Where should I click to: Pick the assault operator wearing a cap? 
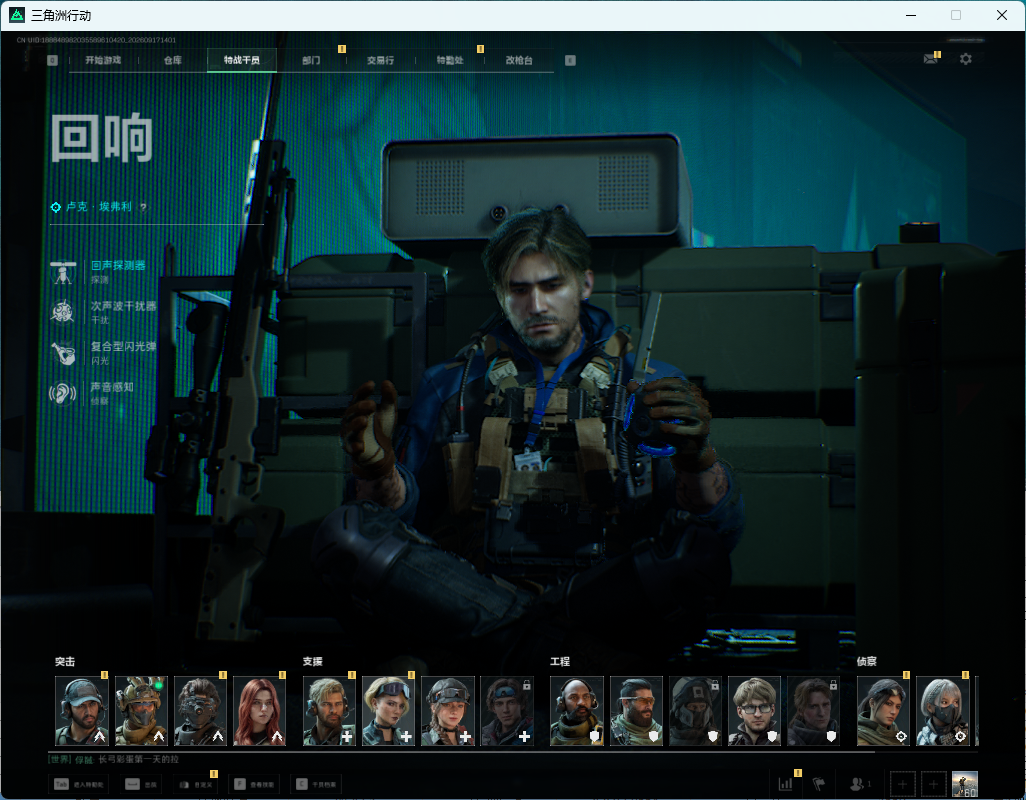[82, 711]
